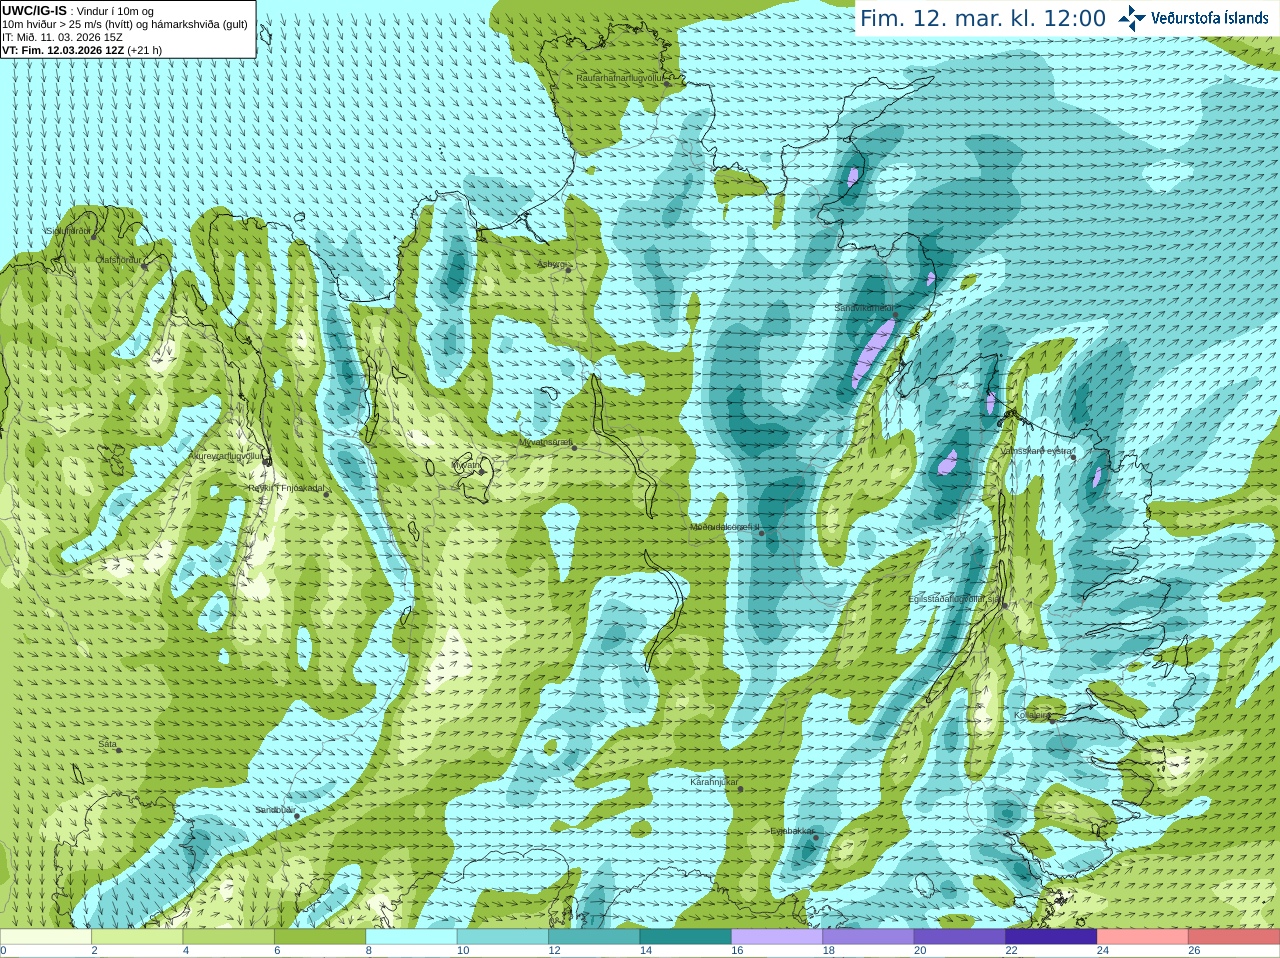Click the 20–22 m/s violet swatch
Image resolution: width=1280 pixels, height=958 pixels.
coord(960,937)
